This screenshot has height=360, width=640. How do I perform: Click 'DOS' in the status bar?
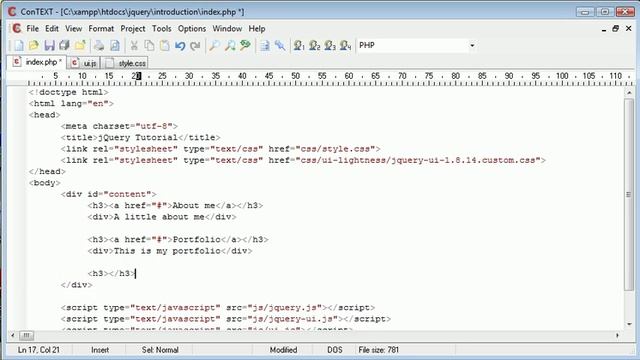click(335, 350)
